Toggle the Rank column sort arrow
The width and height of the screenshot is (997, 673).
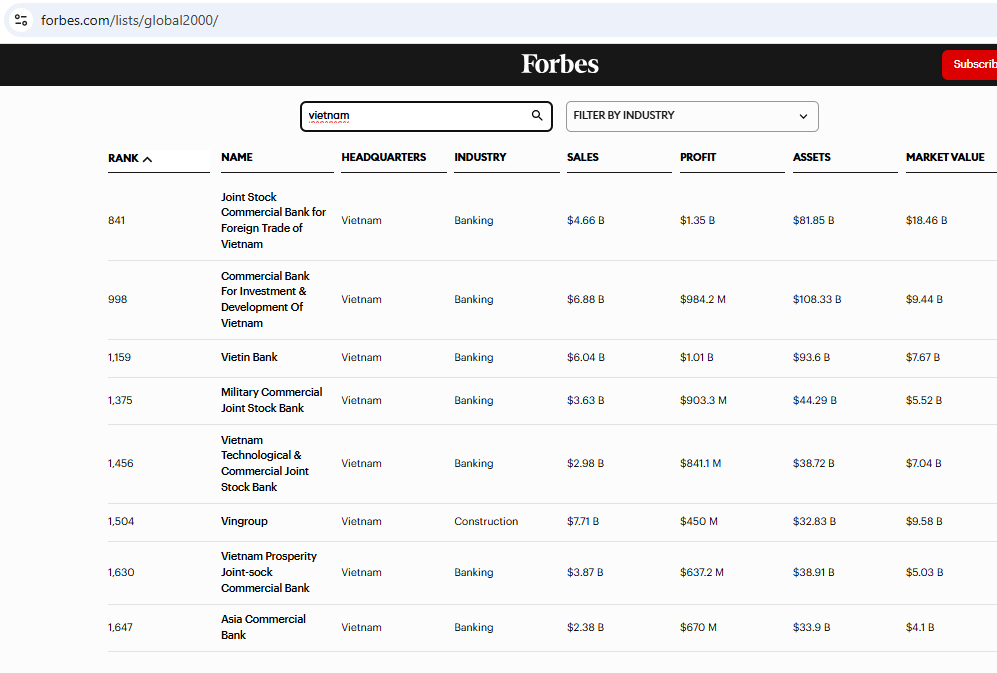pos(148,159)
